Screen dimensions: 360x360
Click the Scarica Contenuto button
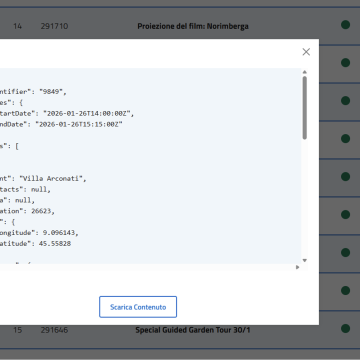[138, 307]
